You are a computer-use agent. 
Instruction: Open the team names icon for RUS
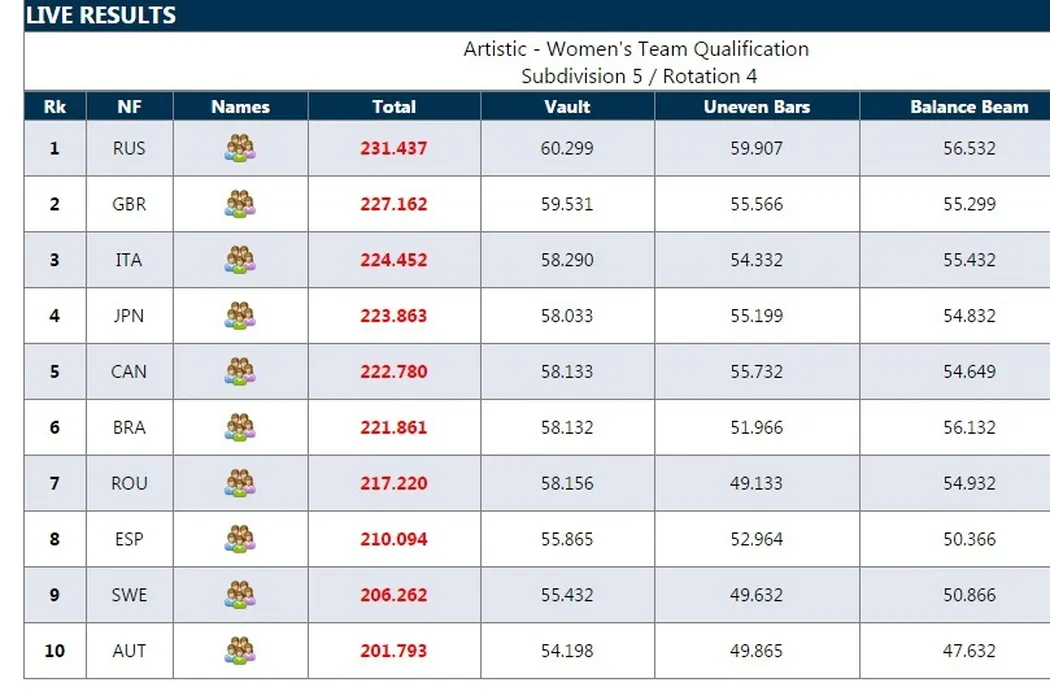click(240, 148)
